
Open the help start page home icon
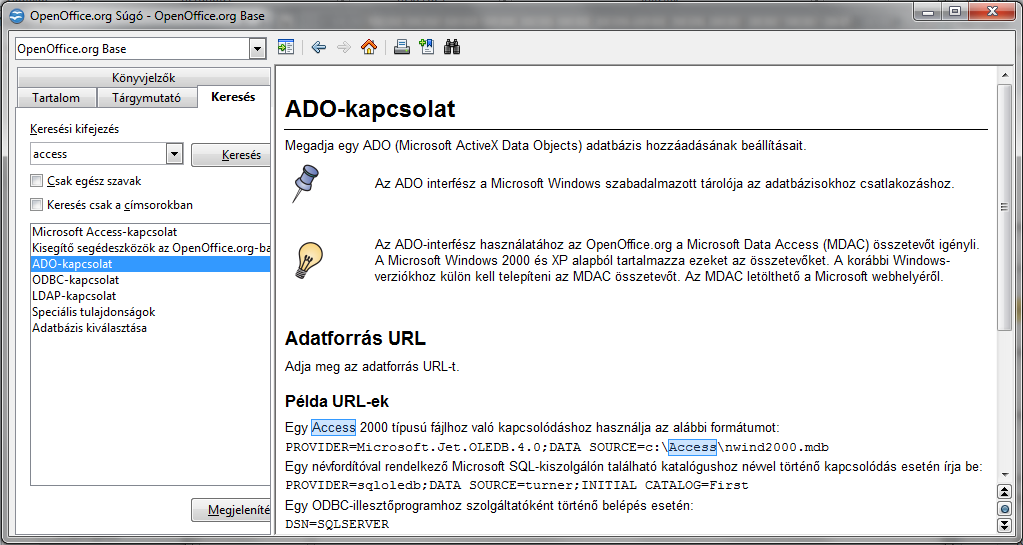[369, 47]
